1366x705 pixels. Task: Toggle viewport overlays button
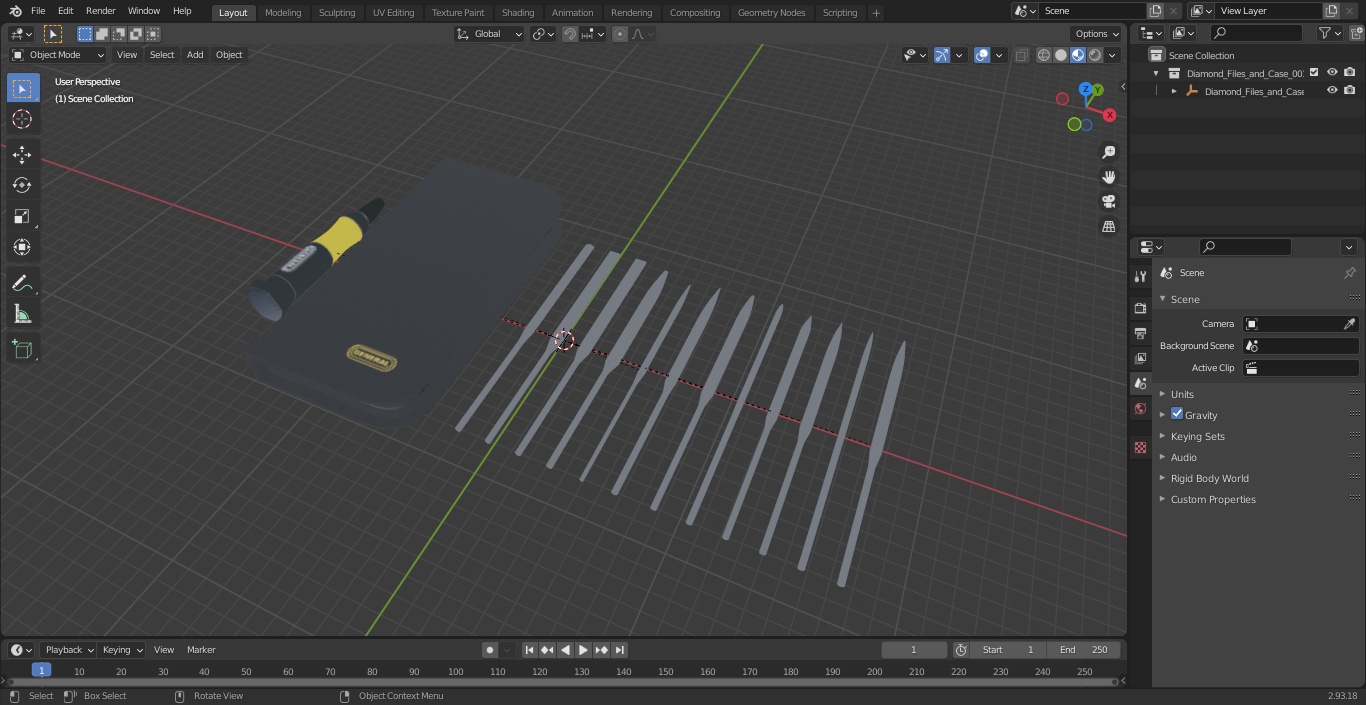point(982,55)
